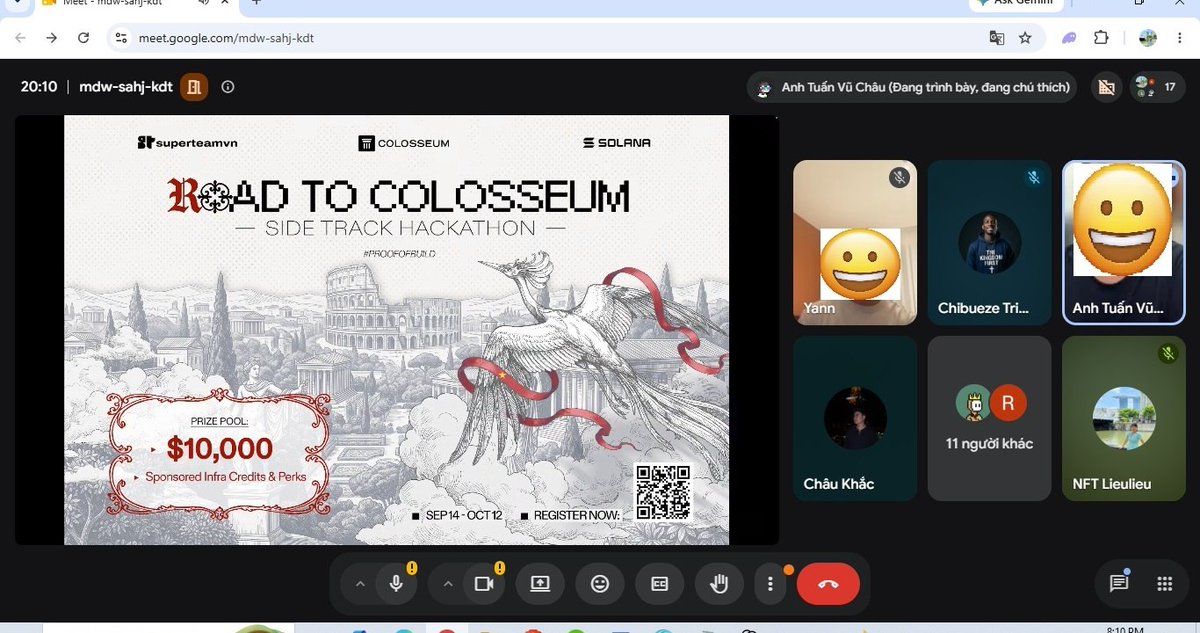Select NFT Lieulieu's participant tile
This screenshot has height=633, width=1200.
[1124, 418]
